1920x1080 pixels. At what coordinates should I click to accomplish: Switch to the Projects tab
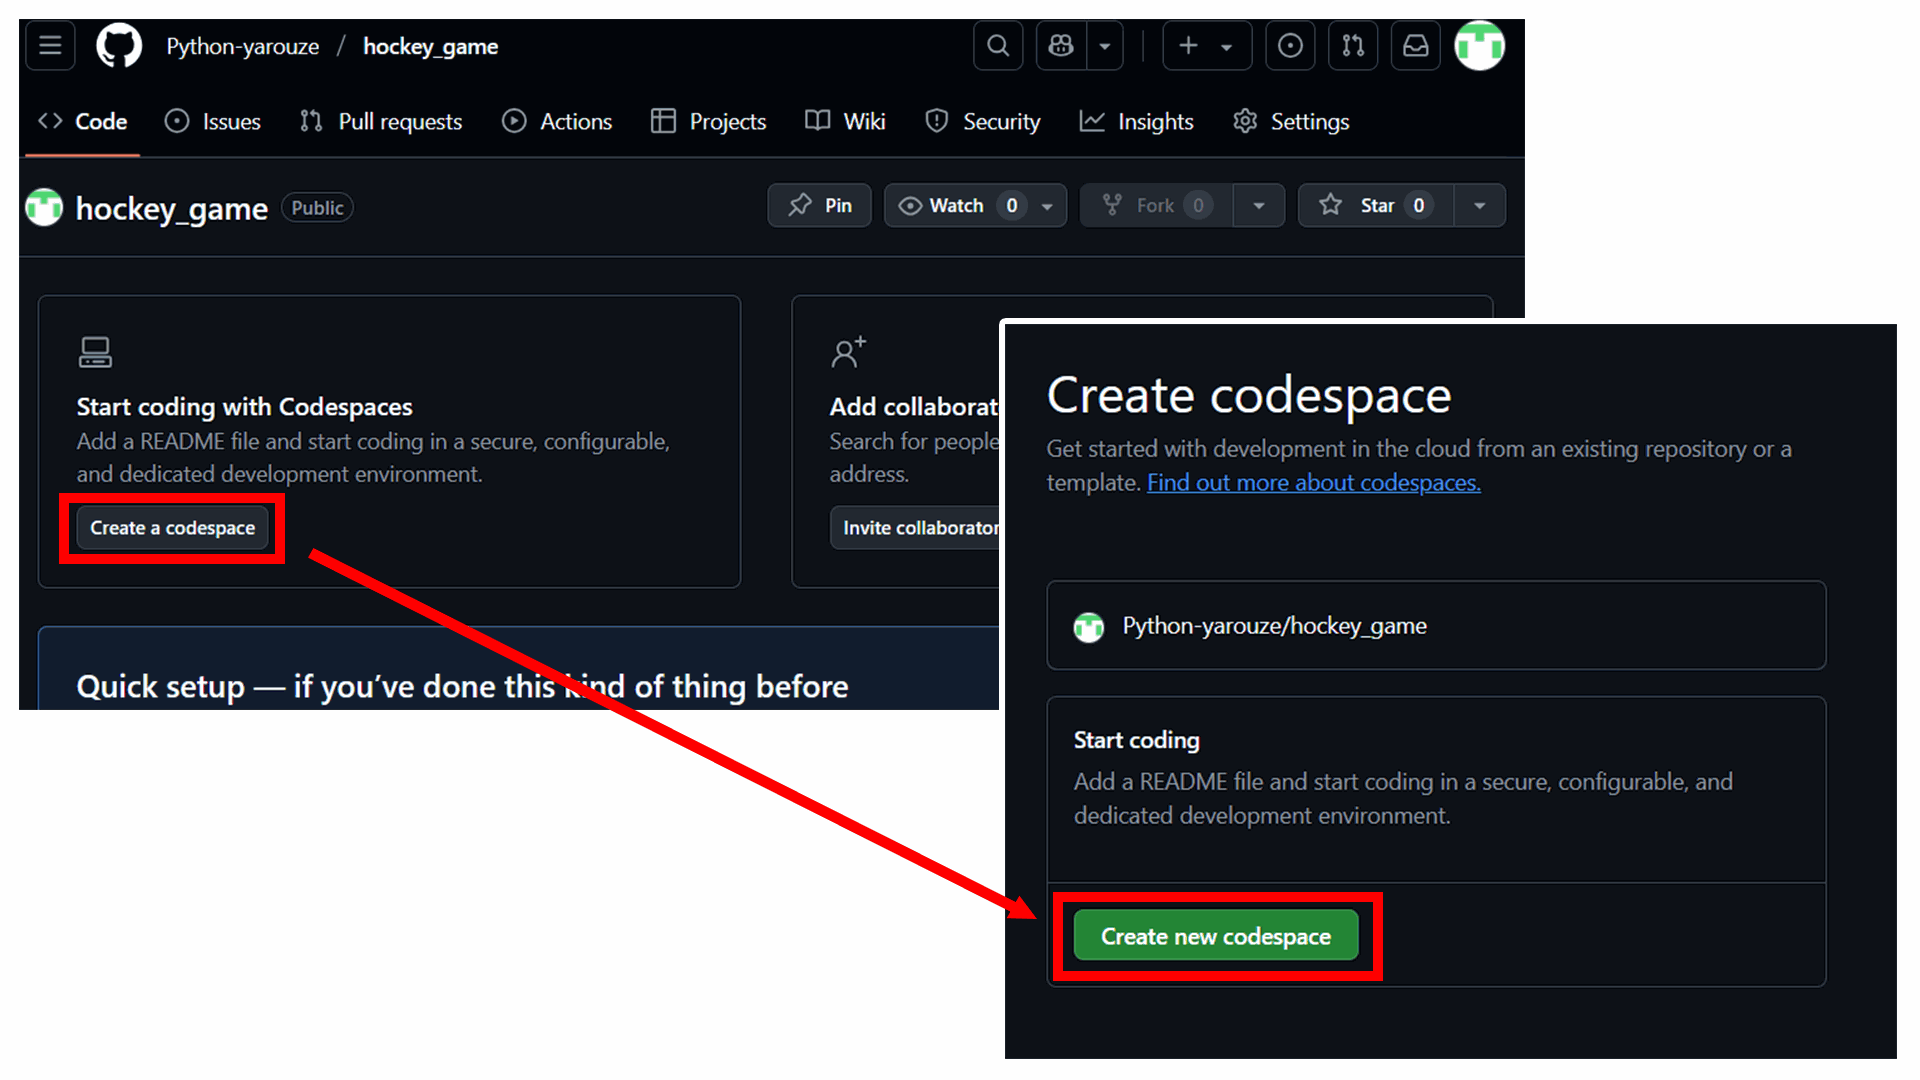708,121
